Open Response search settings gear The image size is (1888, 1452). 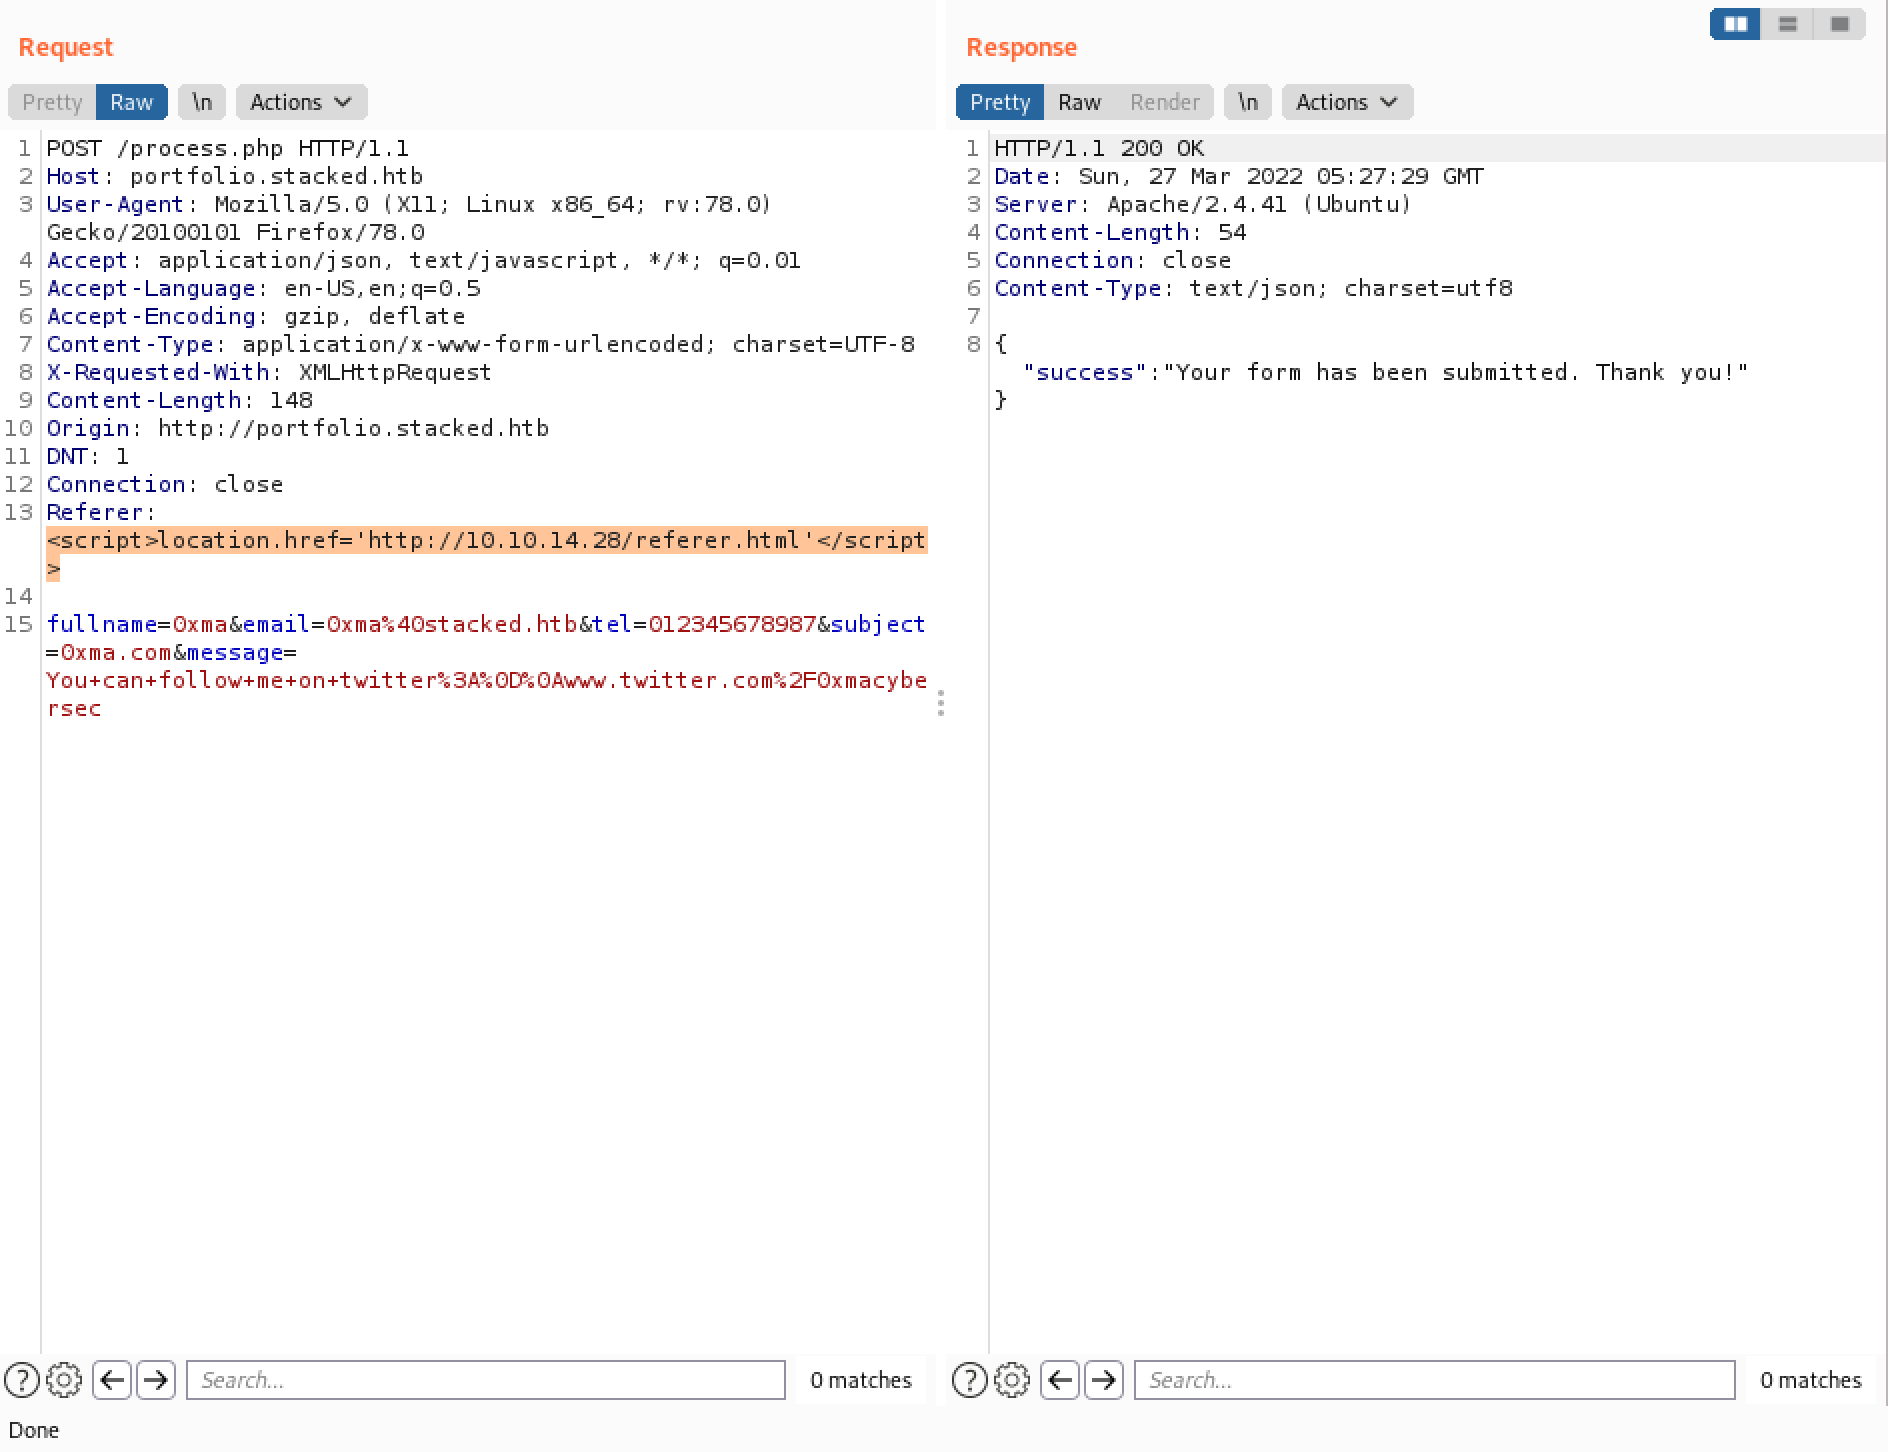[1012, 1380]
